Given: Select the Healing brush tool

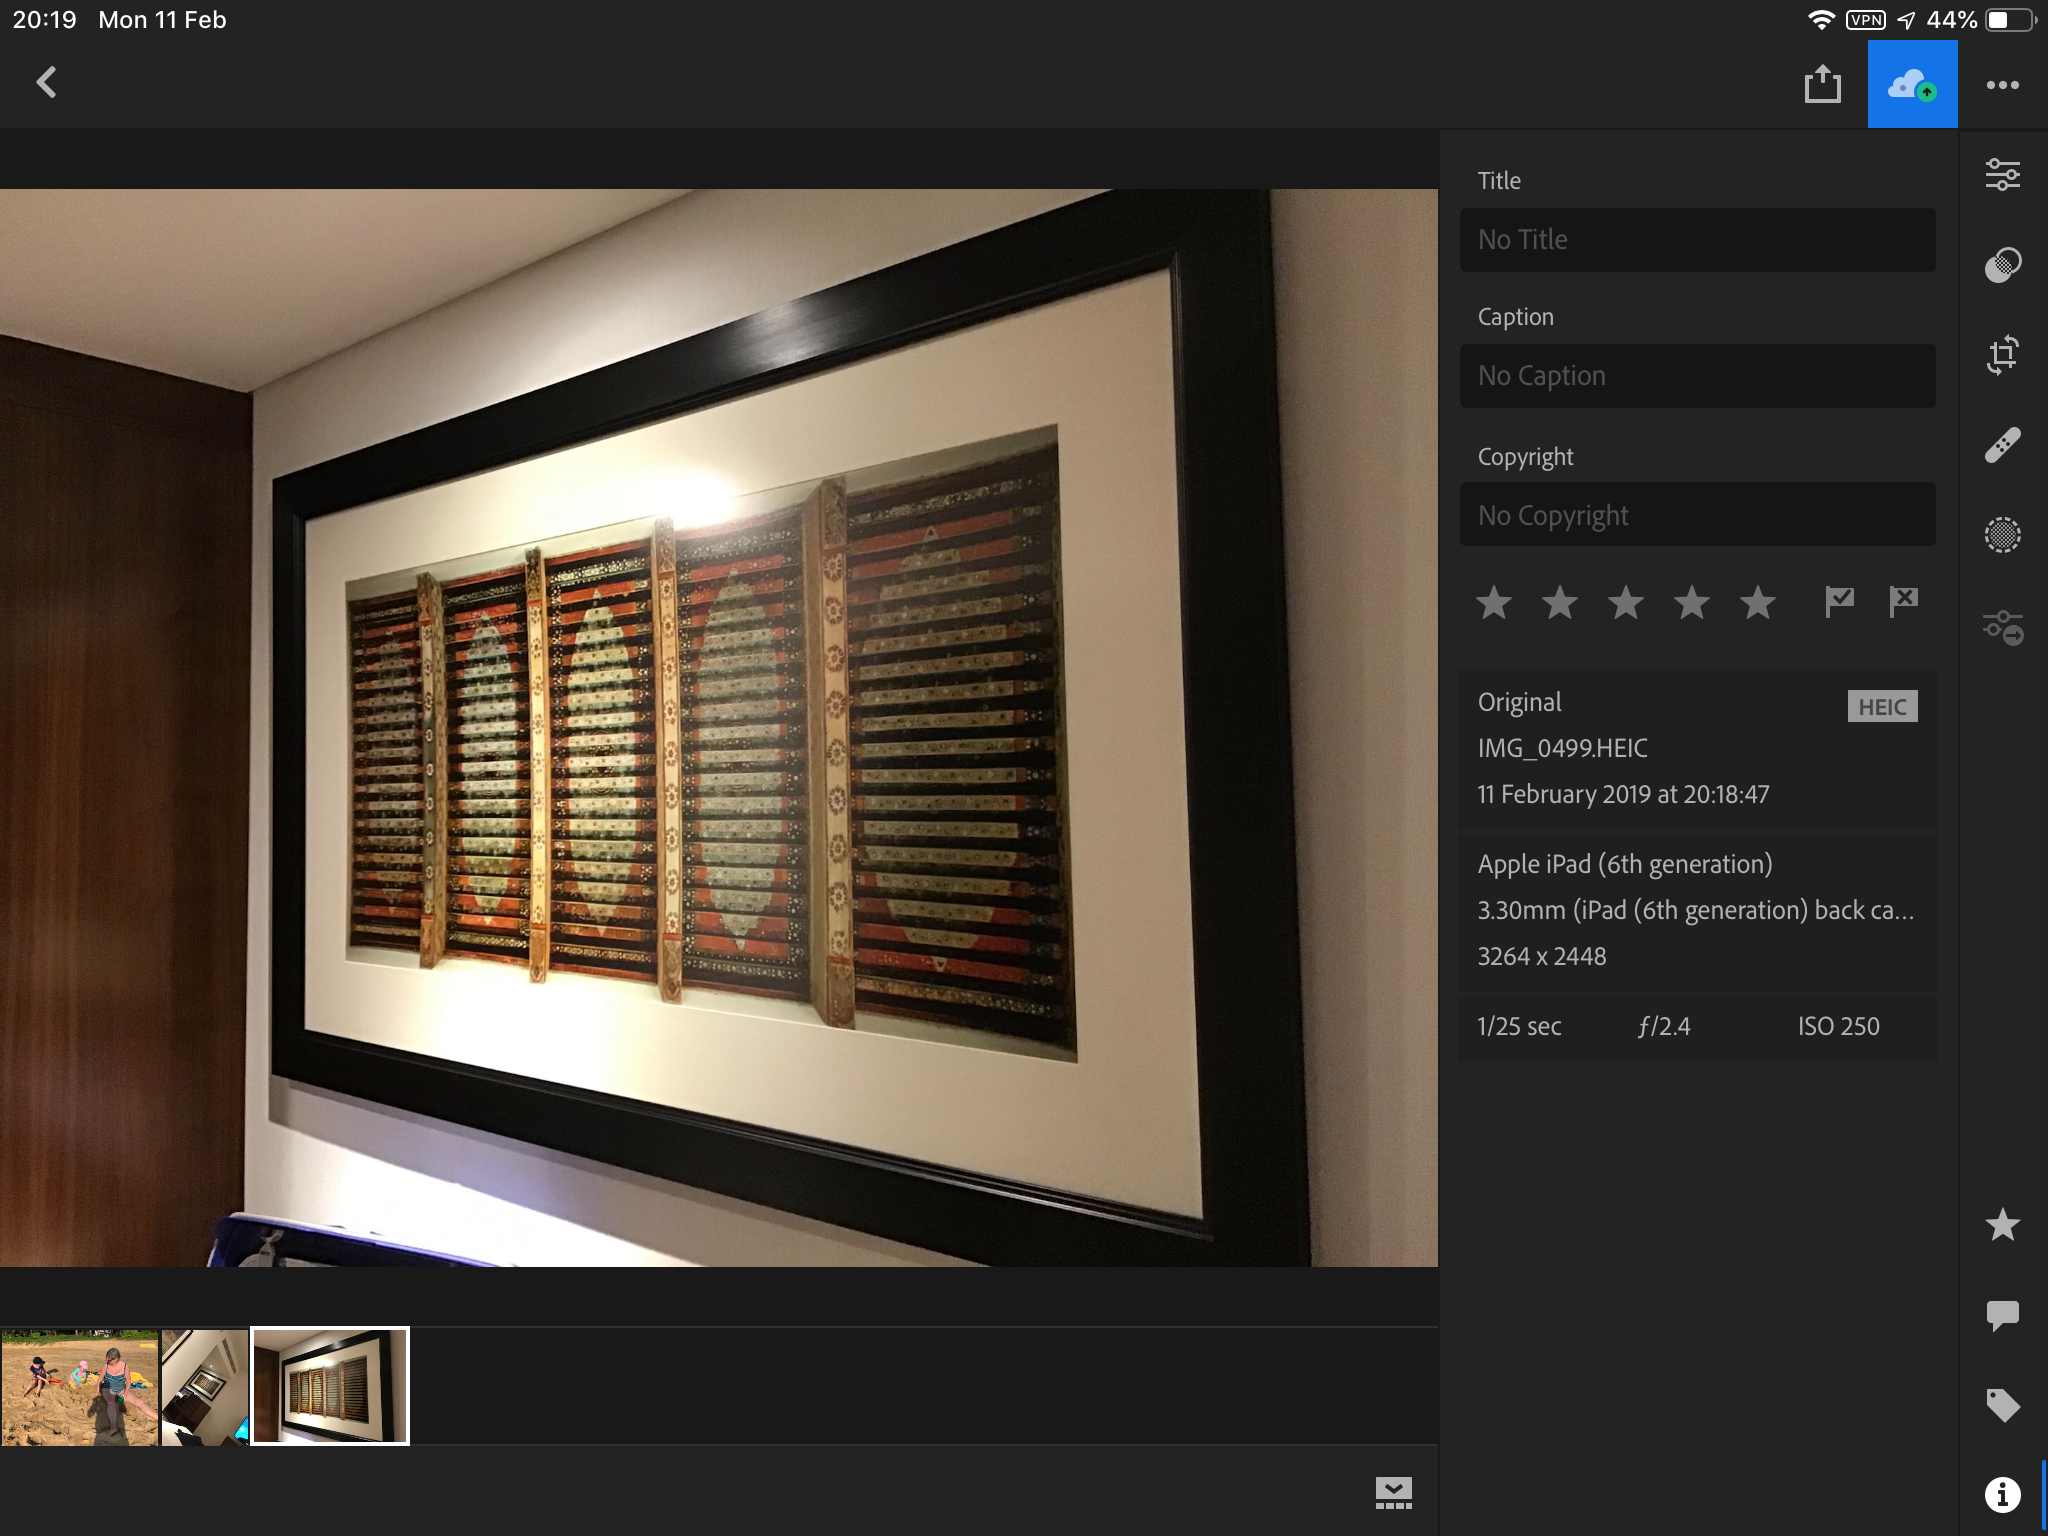Looking at the screenshot, I should [x=2002, y=445].
